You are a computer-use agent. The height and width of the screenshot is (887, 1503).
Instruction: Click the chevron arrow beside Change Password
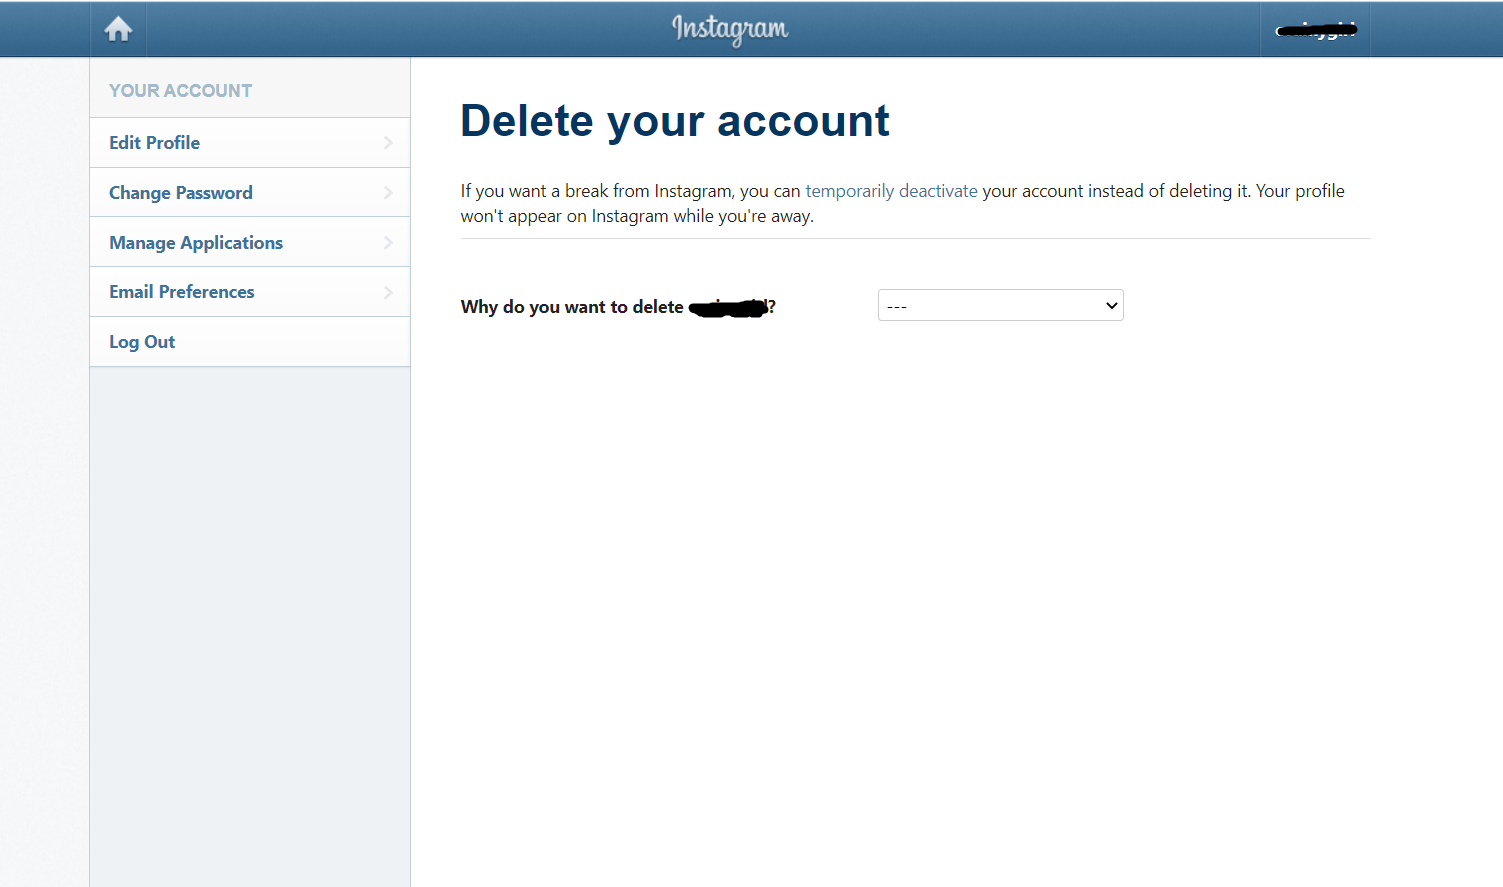(388, 193)
